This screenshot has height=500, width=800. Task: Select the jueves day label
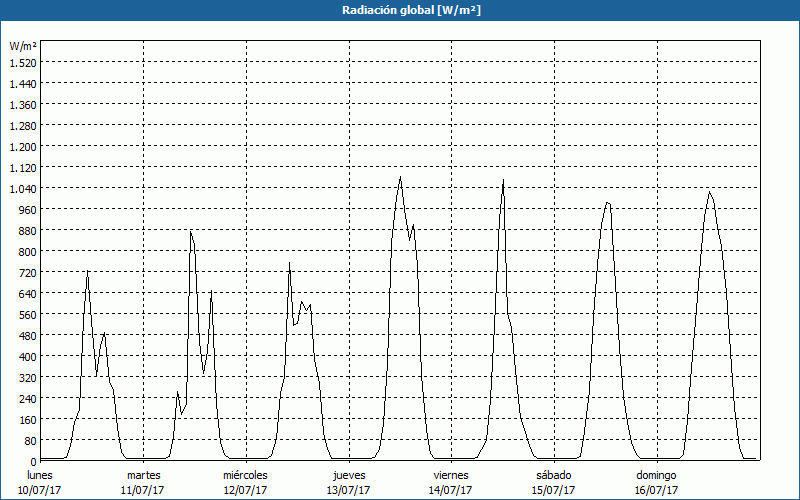click(x=348, y=475)
